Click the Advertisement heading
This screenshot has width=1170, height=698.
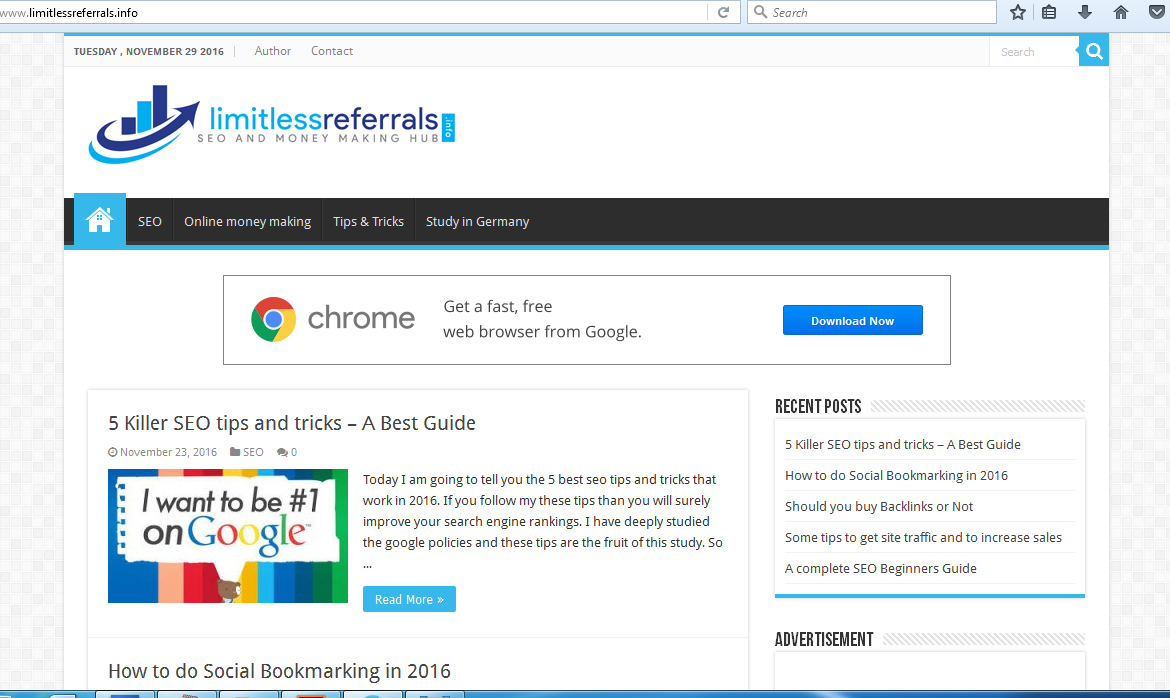pyautogui.click(x=824, y=639)
